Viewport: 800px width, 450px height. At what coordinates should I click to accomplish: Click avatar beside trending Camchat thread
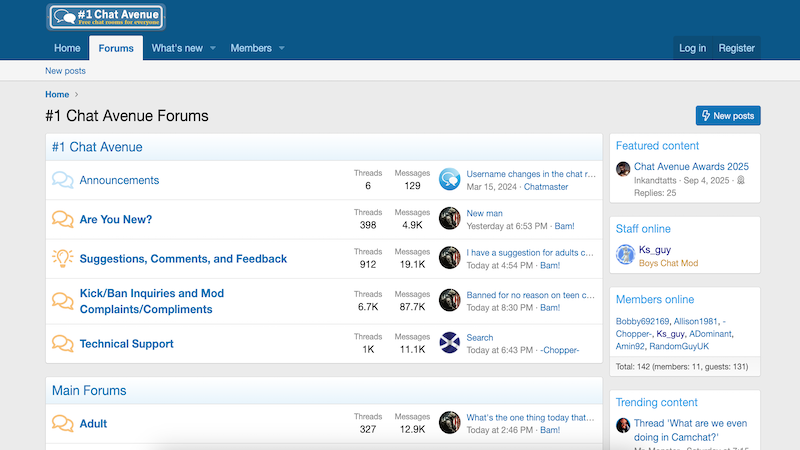[623, 425]
